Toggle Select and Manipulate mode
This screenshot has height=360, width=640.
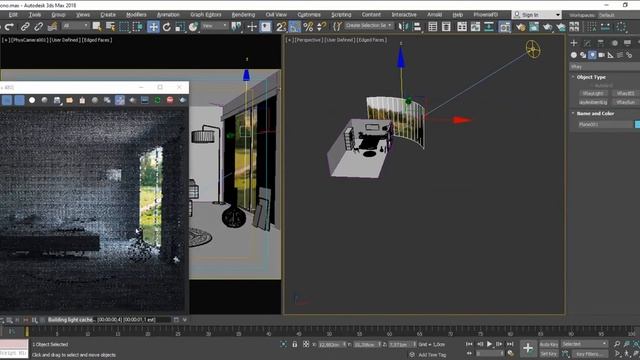252,27
